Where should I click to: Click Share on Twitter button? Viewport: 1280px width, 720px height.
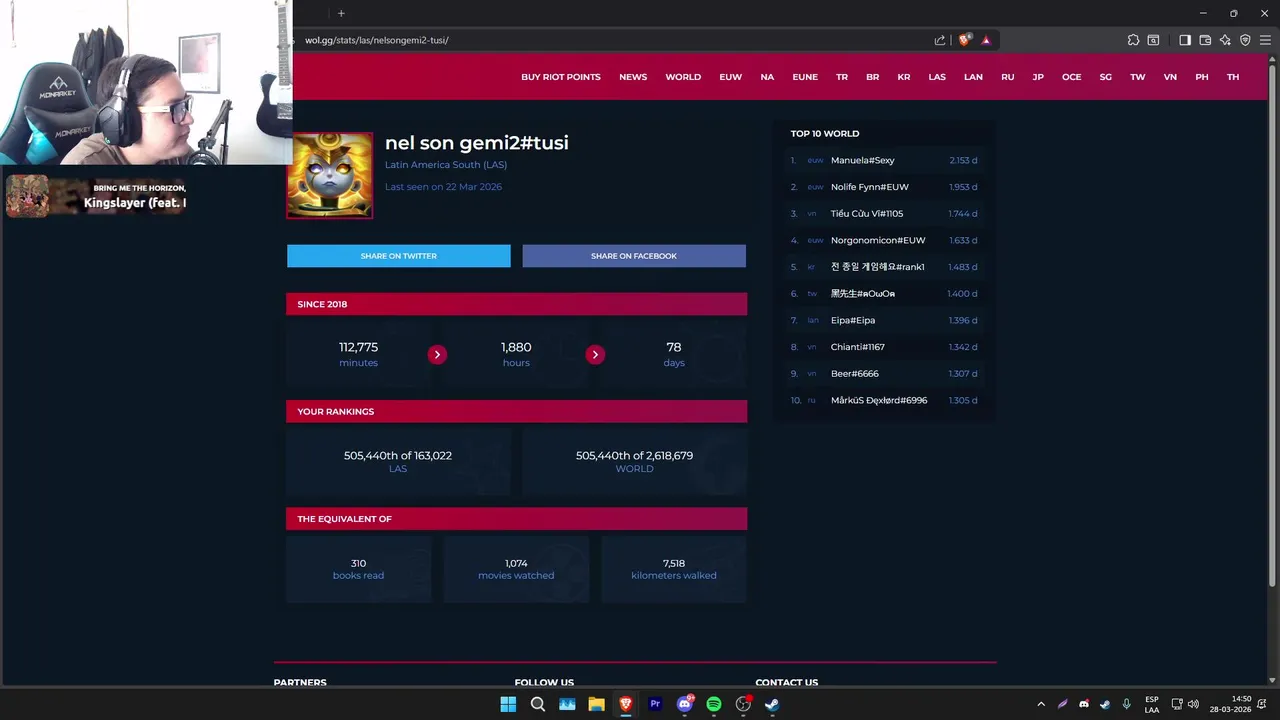click(x=398, y=256)
